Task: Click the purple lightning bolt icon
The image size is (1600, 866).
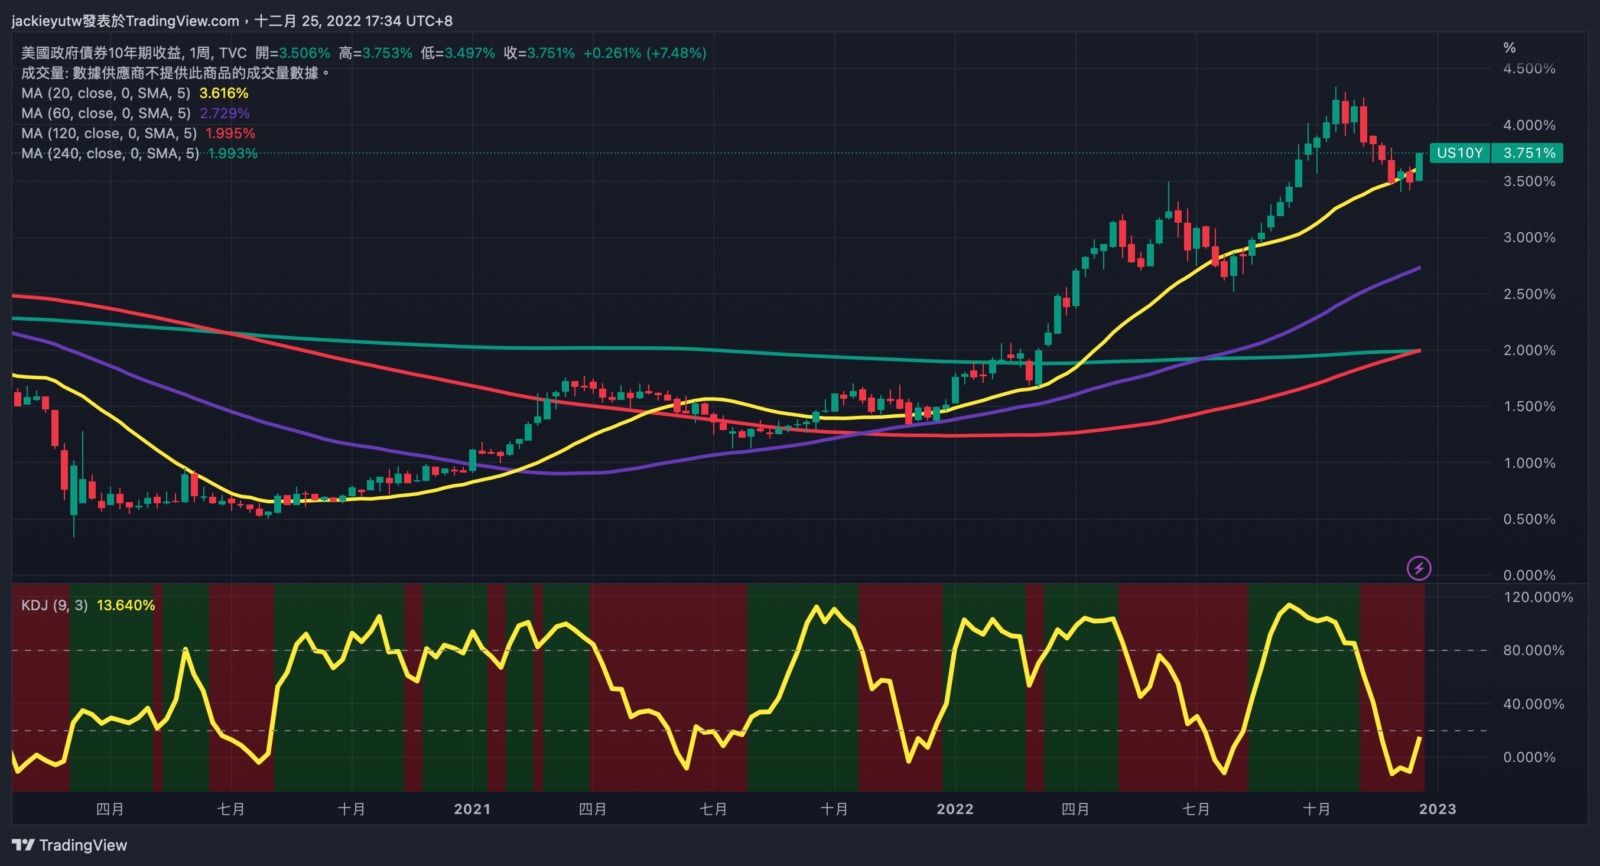Action: point(1418,568)
